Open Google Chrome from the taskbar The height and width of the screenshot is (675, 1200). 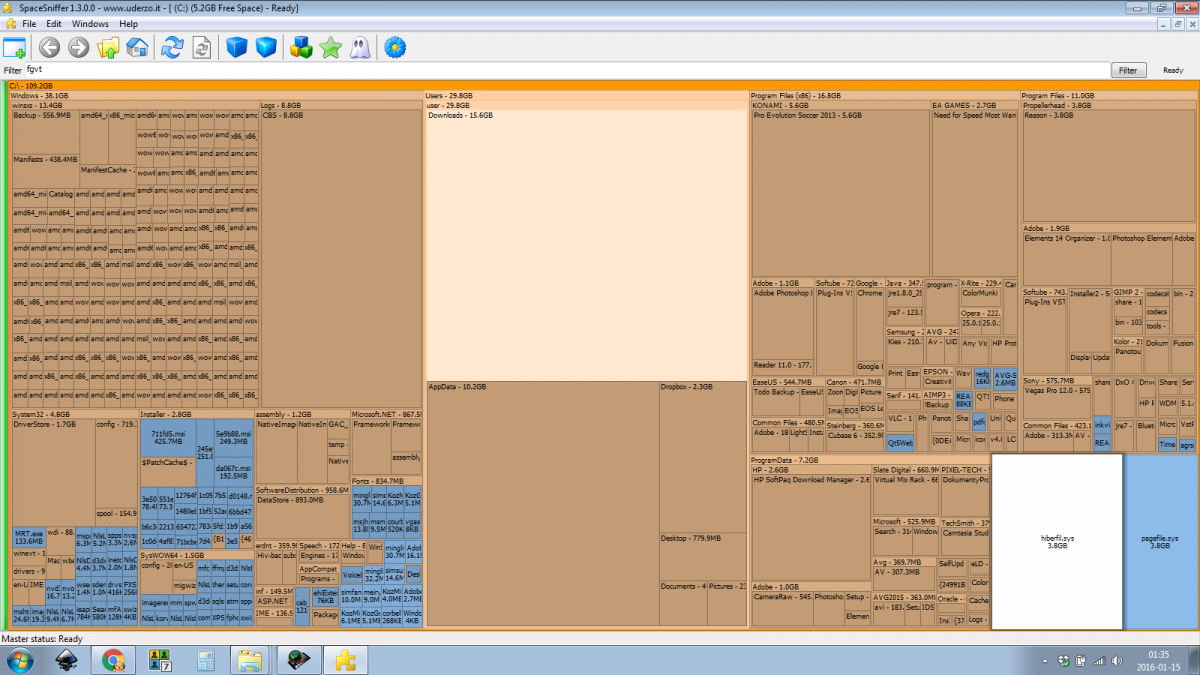point(114,660)
